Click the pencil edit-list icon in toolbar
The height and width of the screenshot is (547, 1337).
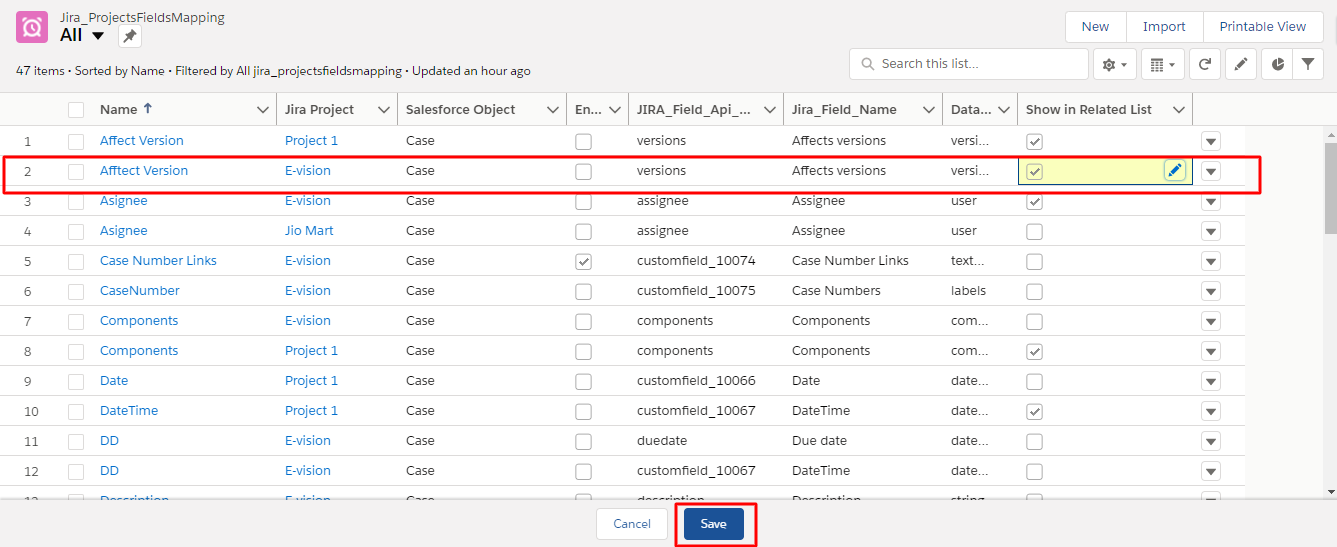pyautogui.click(x=1240, y=64)
